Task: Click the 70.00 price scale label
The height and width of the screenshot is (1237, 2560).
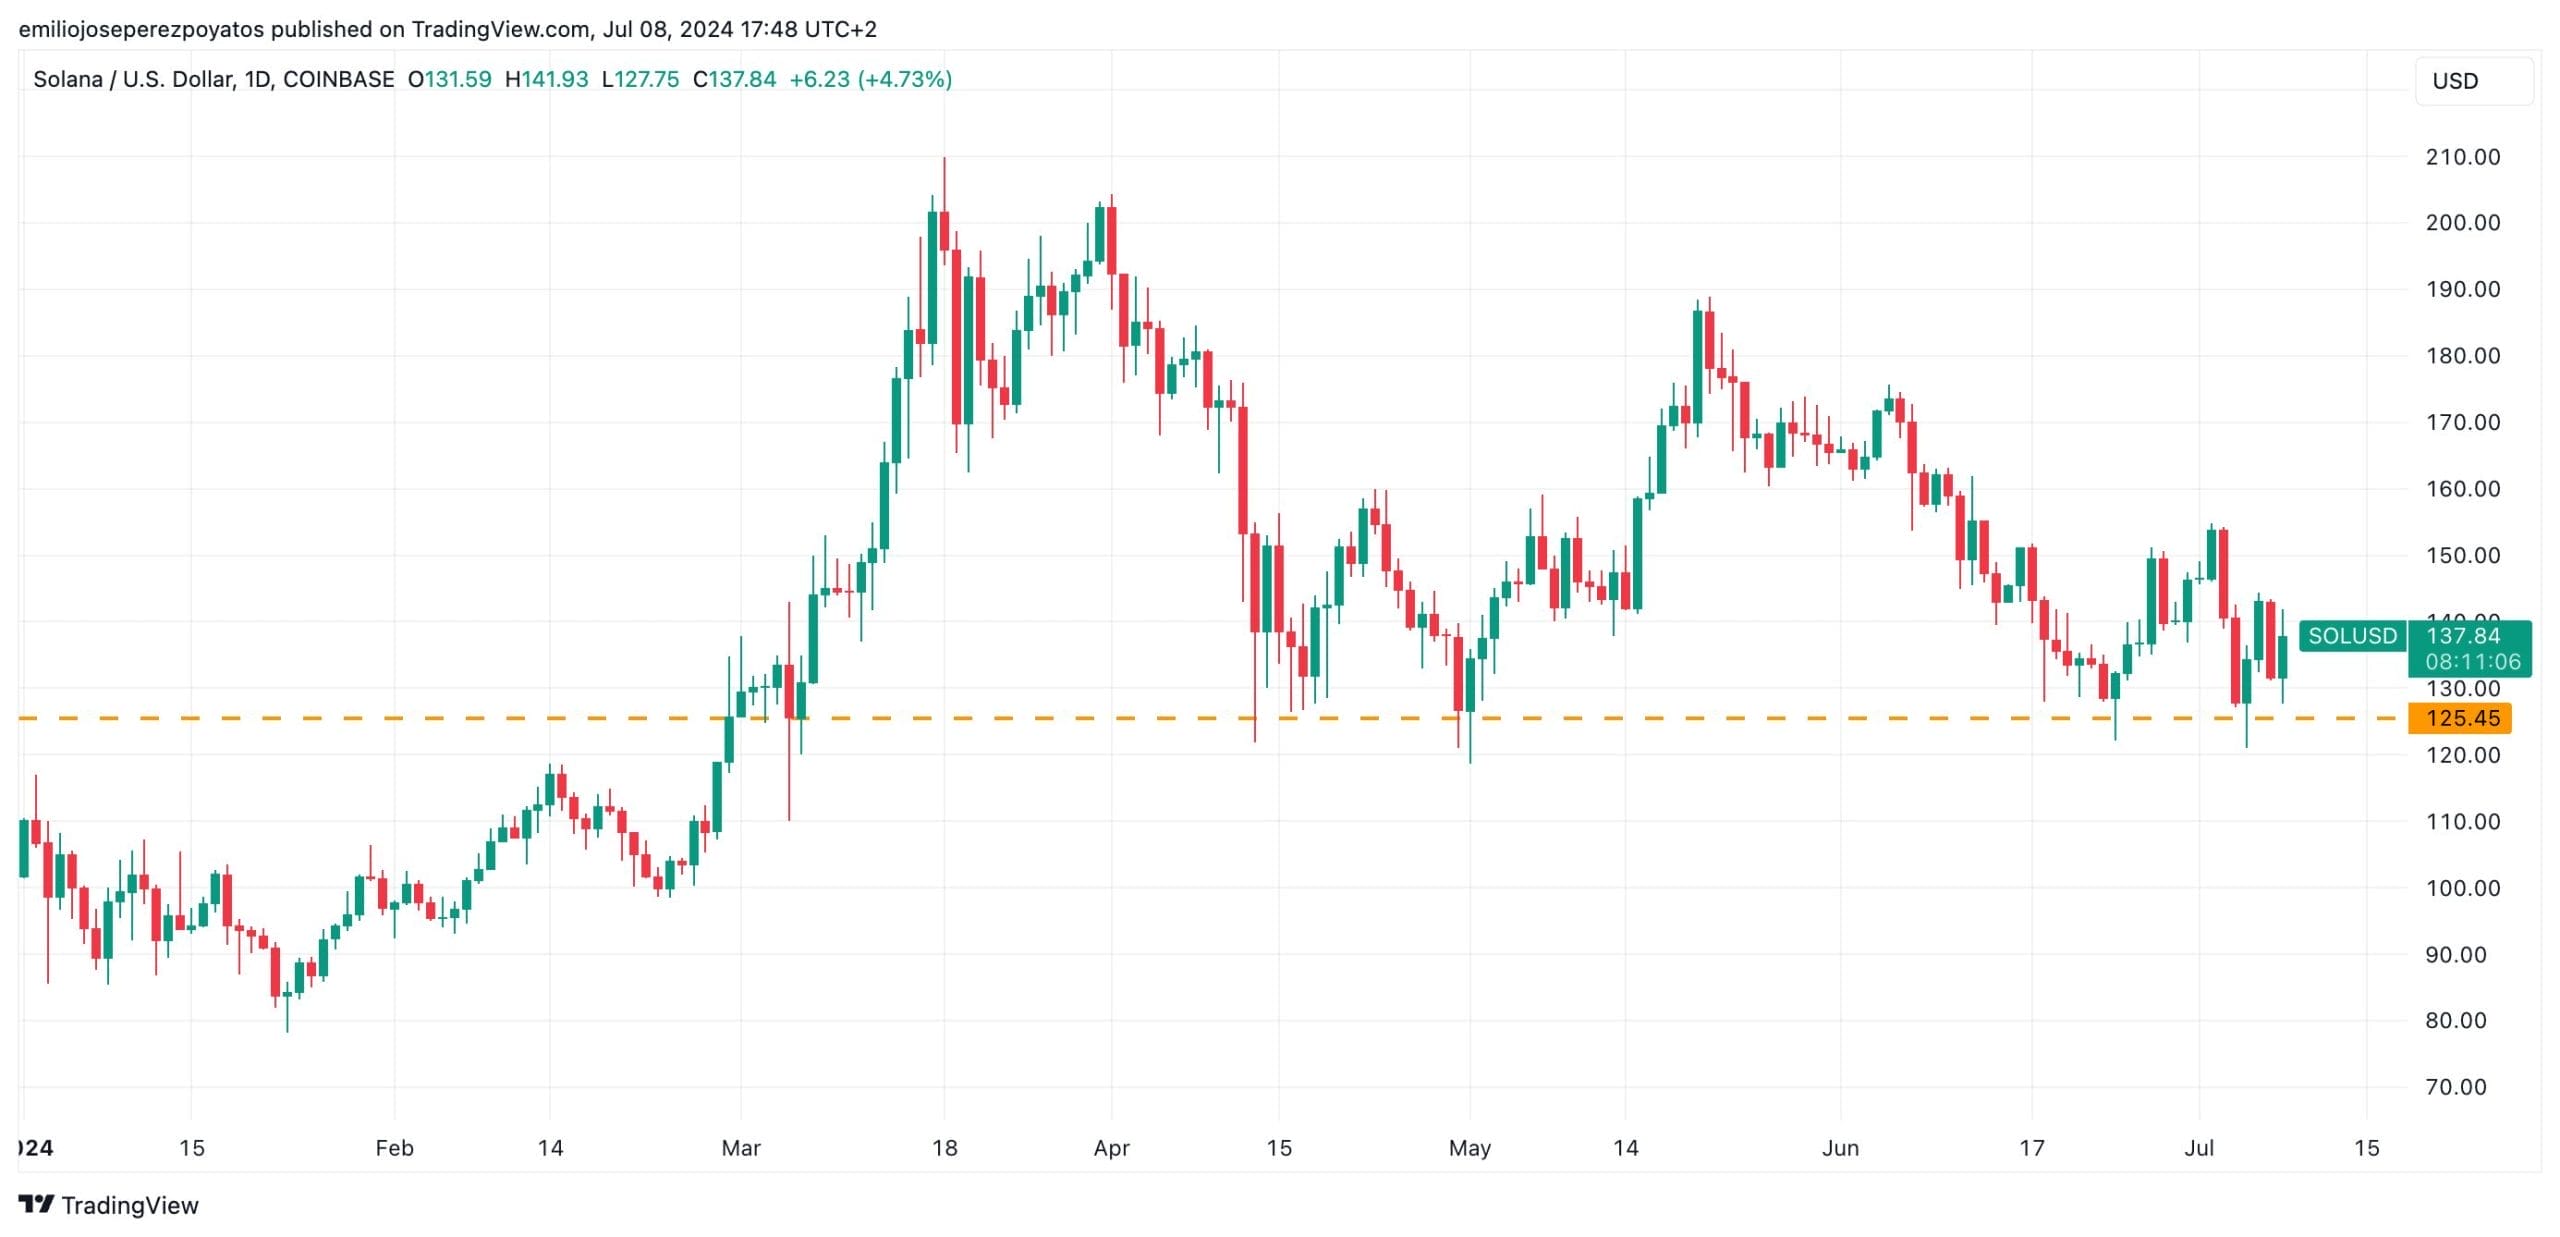Action: [x=2456, y=1087]
